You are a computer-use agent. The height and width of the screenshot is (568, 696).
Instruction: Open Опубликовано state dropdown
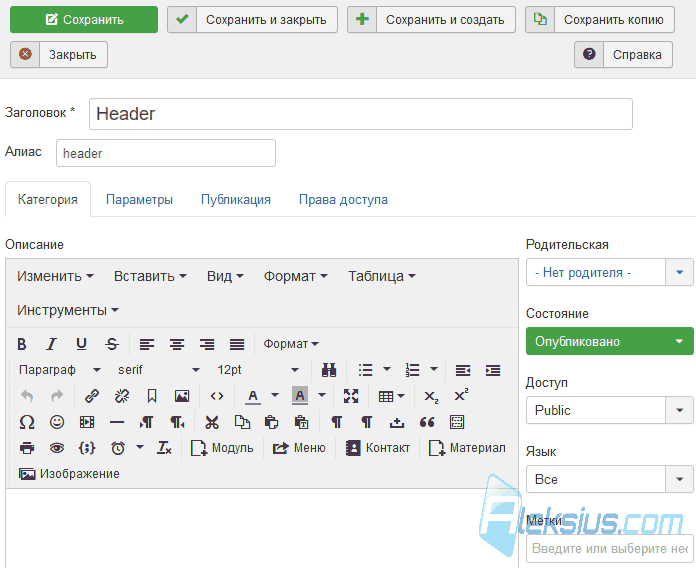pyautogui.click(x=609, y=341)
